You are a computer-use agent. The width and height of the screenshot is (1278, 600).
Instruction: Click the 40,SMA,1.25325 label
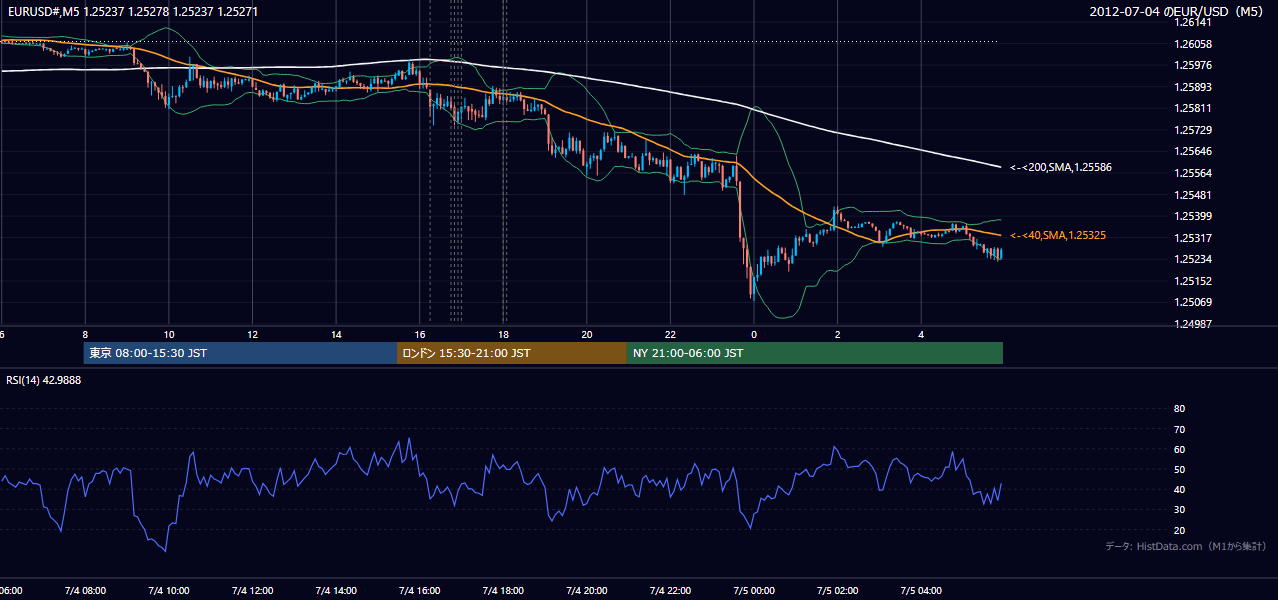click(x=1058, y=235)
